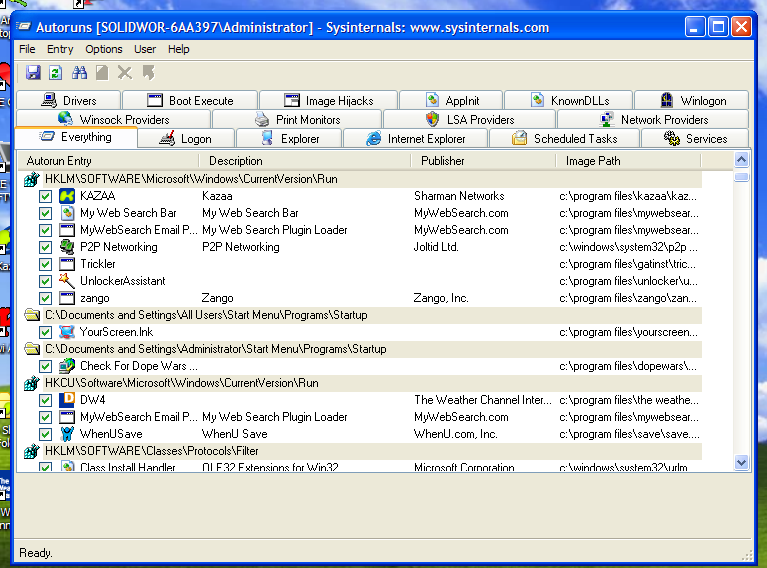Uncheck the My Web Search Bar entry
The image size is (767, 568).
click(x=45, y=214)
